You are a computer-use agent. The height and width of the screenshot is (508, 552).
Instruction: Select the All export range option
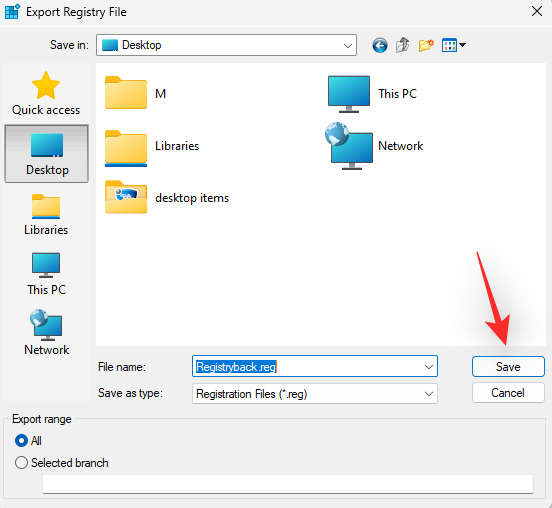[x=29, y=440]
